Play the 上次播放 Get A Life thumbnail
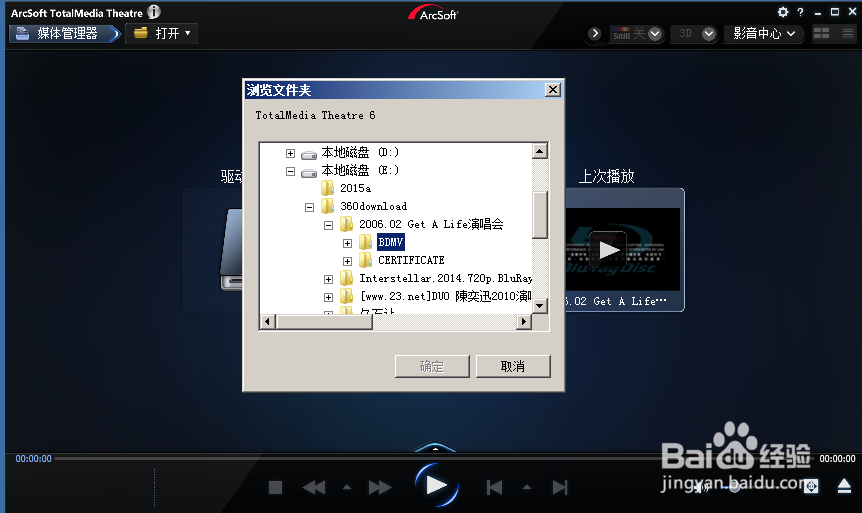862x513 pixels. 609,250
